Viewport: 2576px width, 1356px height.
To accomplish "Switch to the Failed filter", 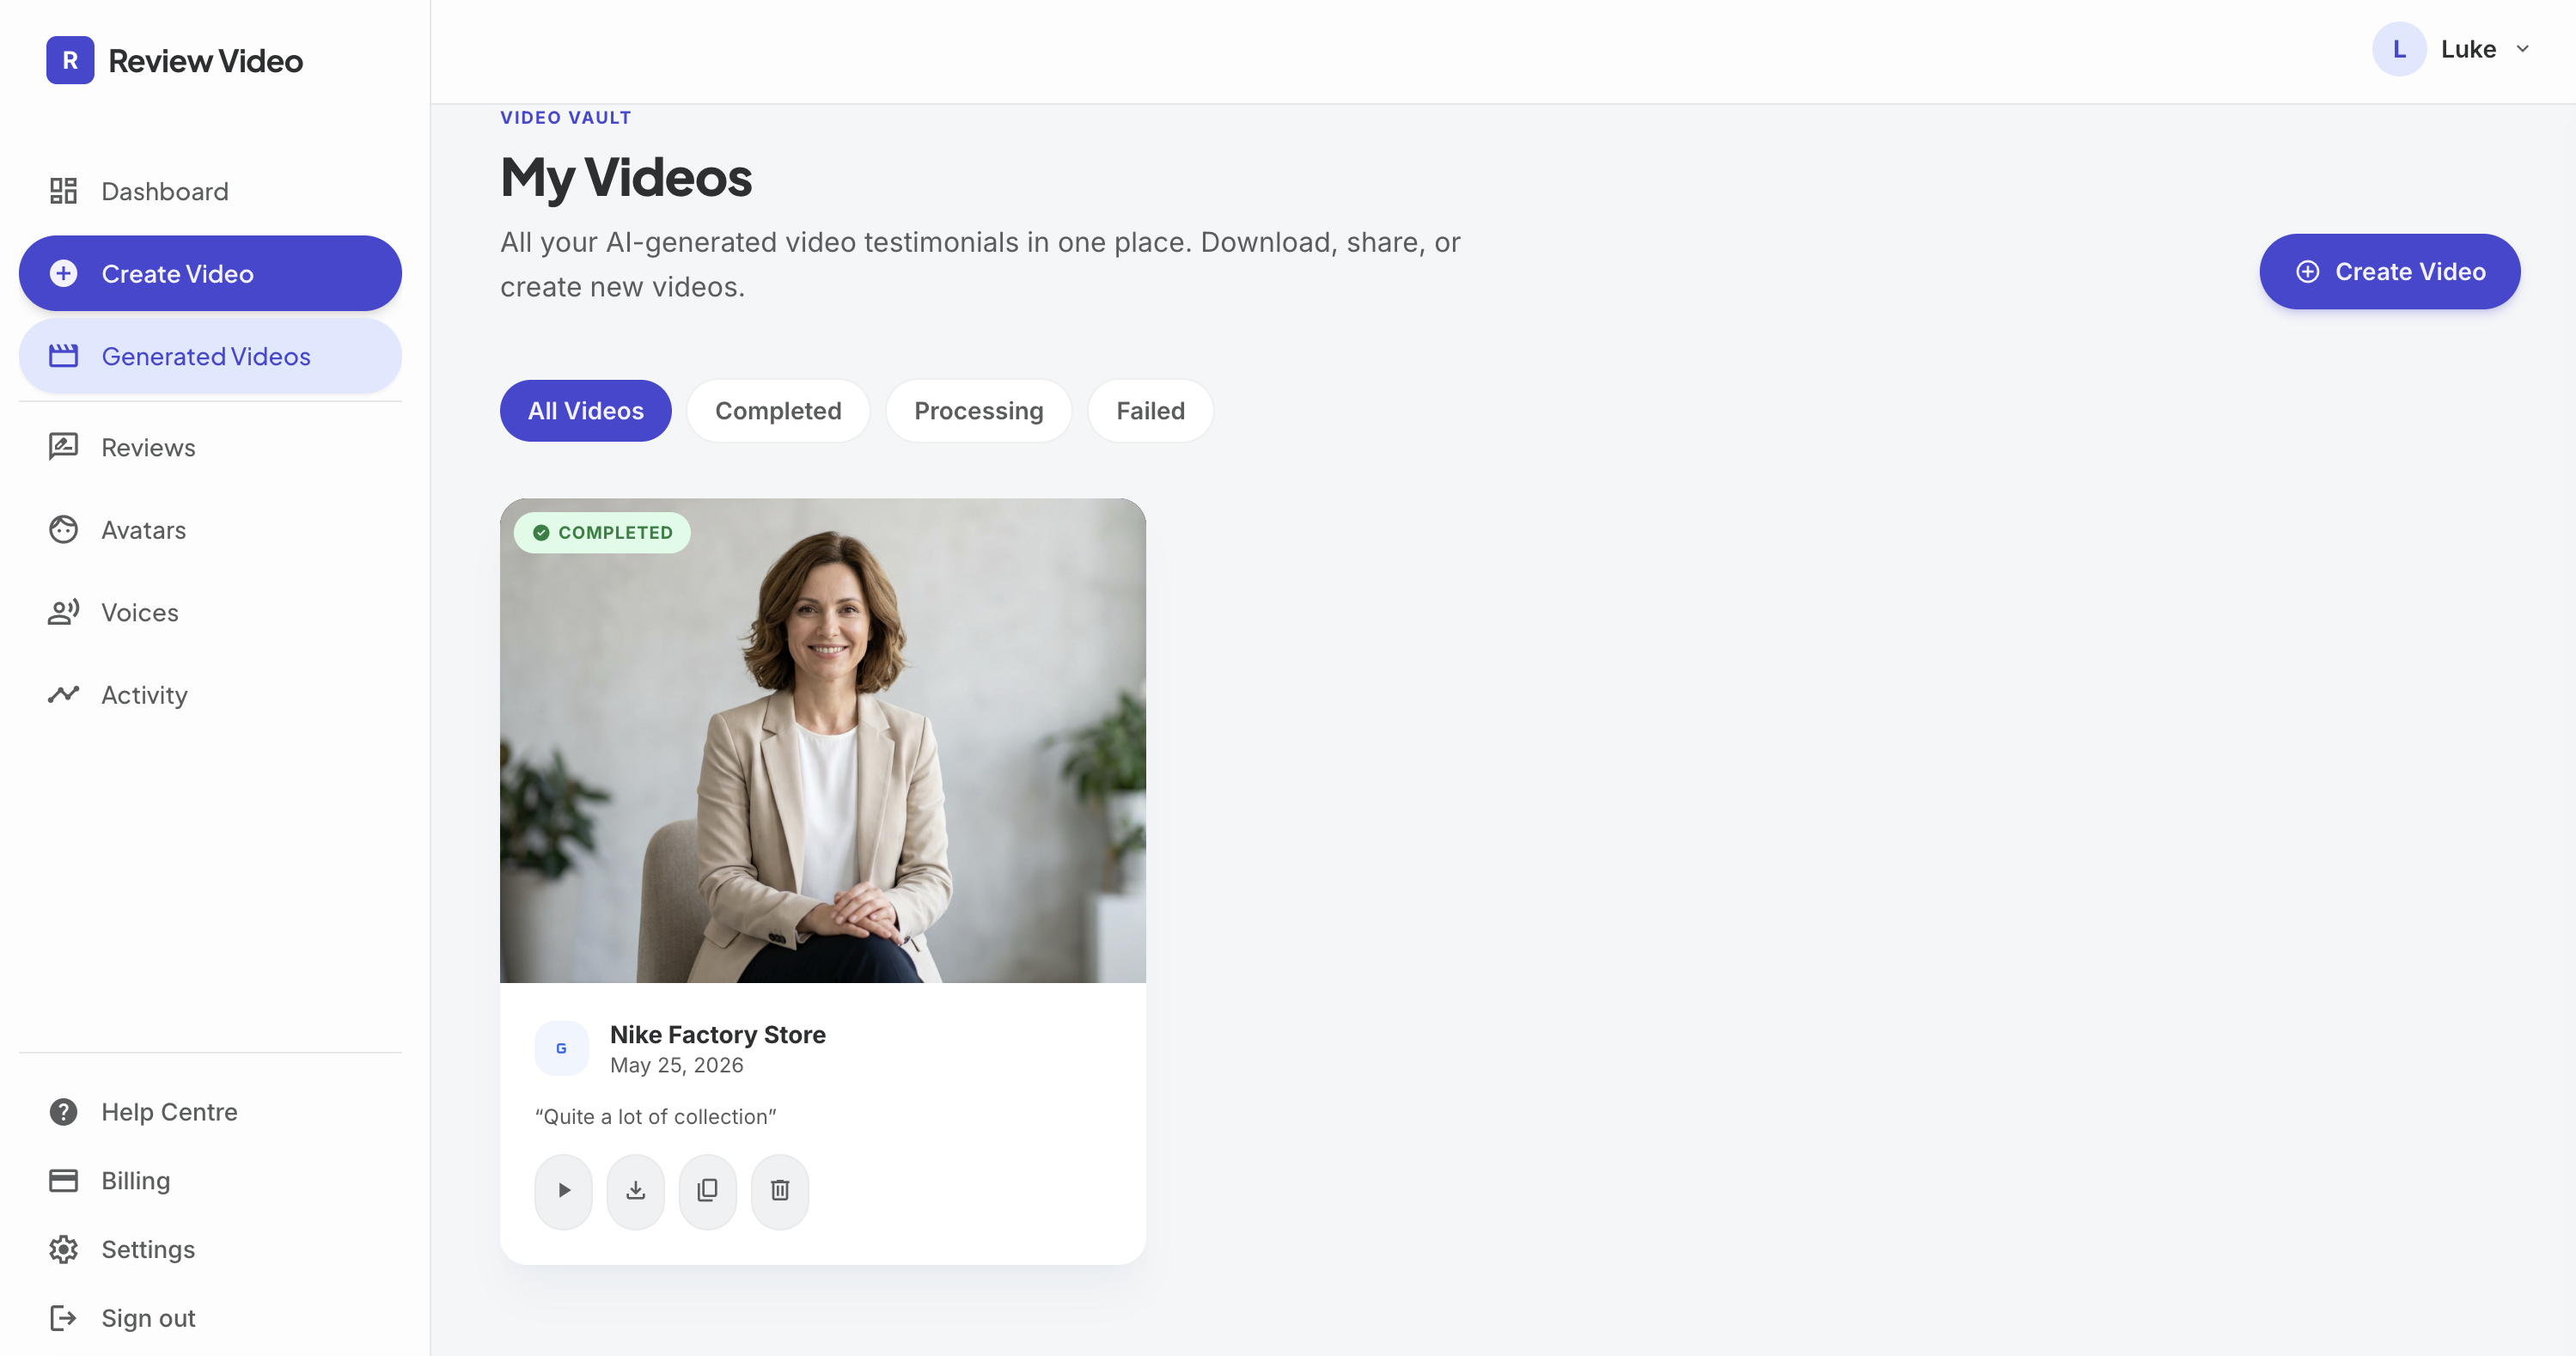I will pos(1151,411).
